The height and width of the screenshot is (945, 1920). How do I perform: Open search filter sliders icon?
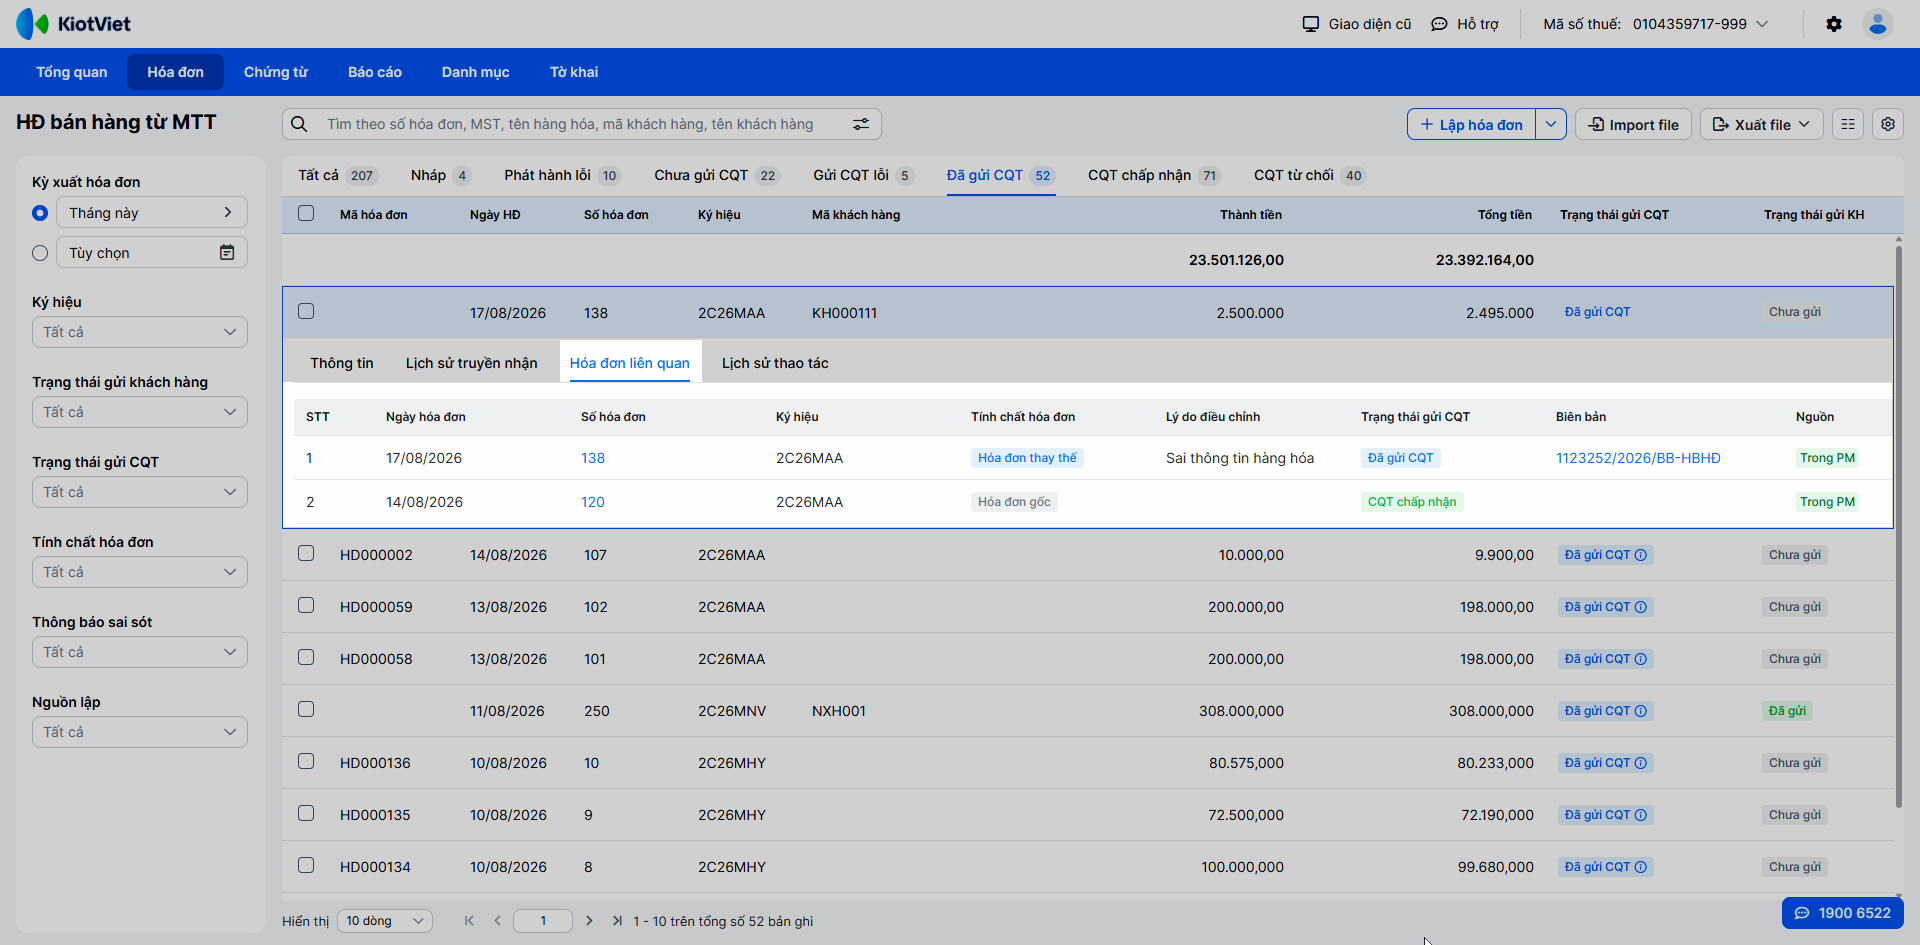point(861,124)
